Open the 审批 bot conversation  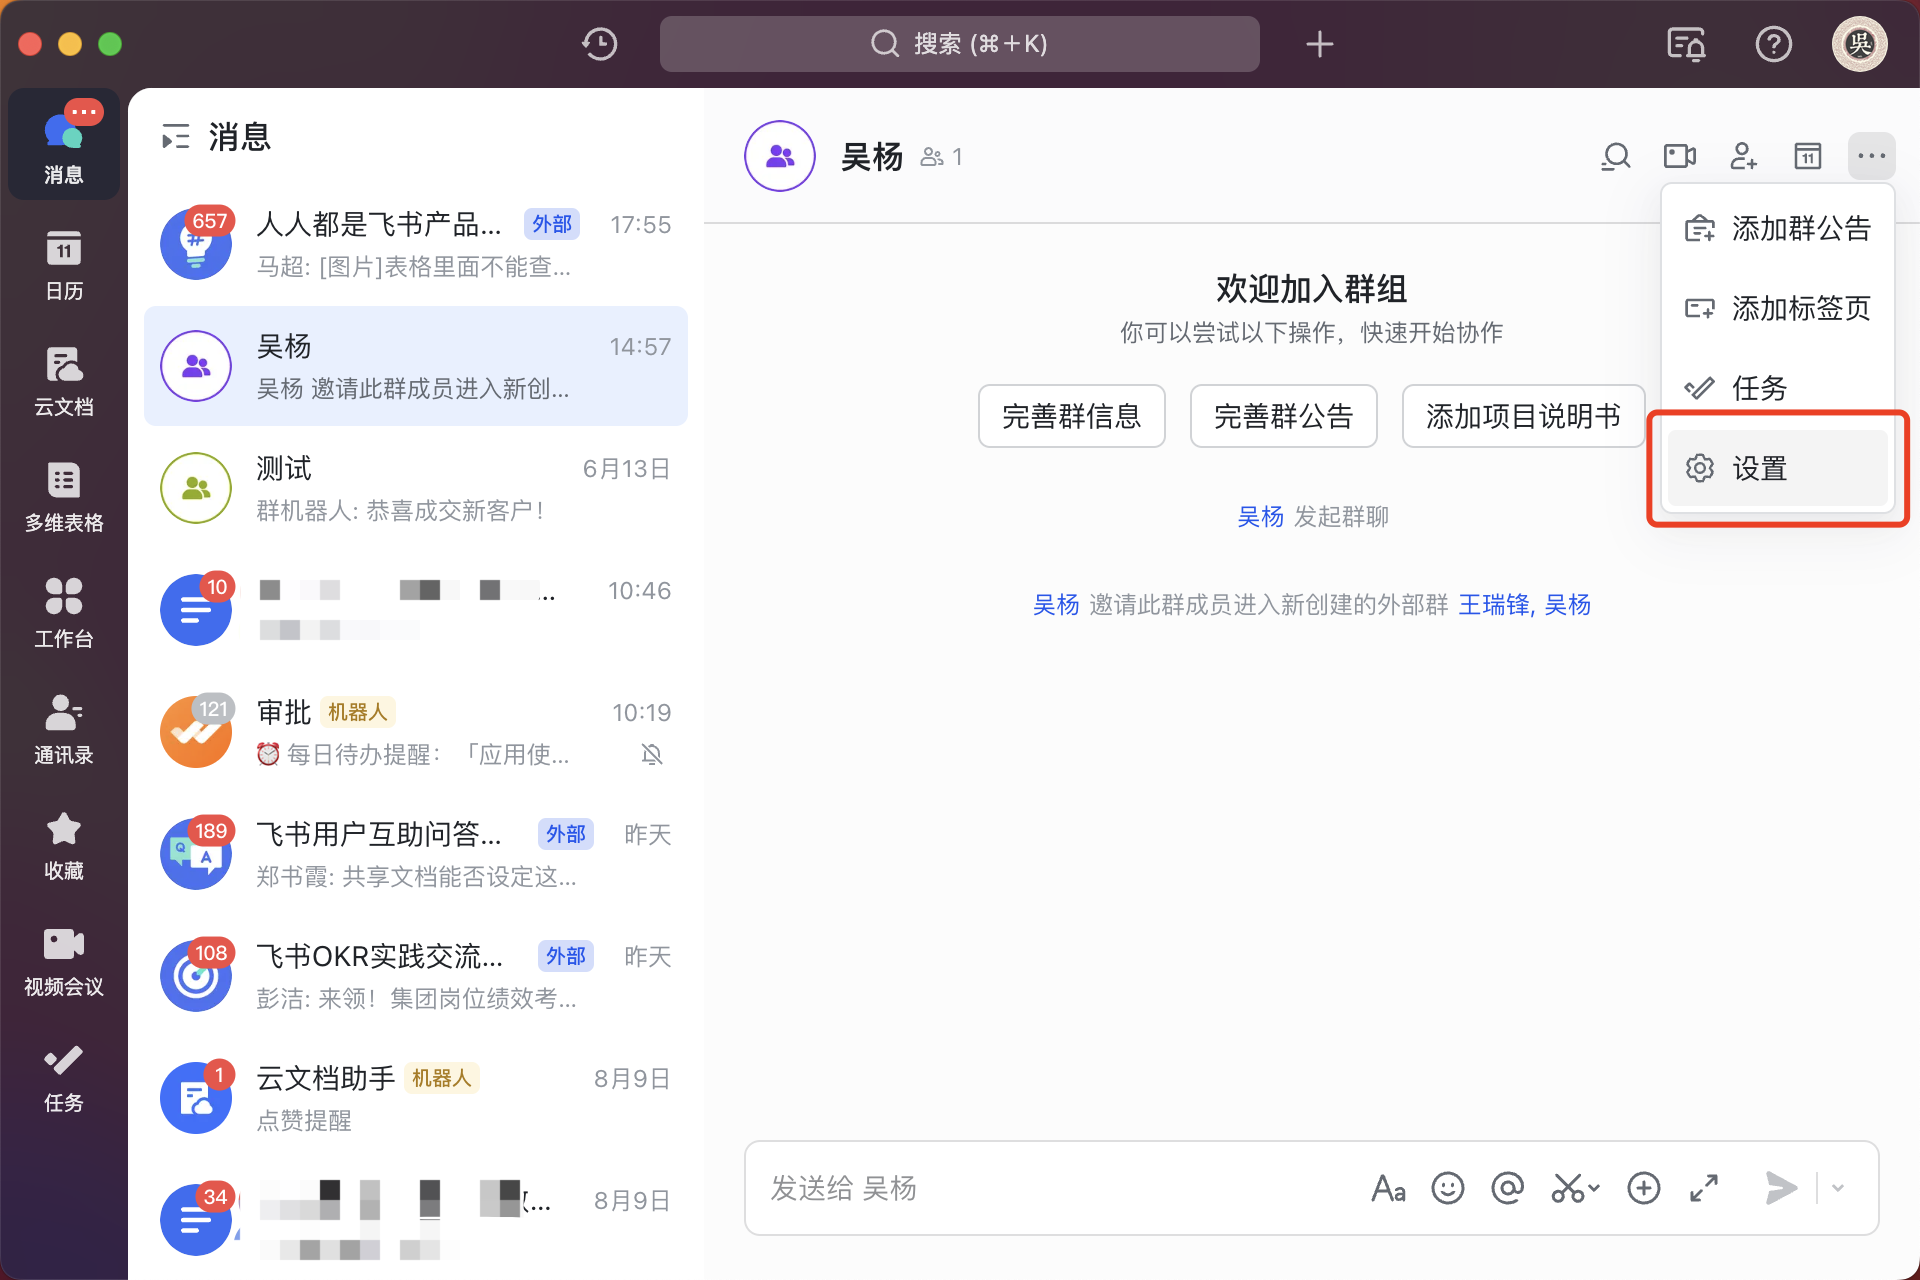click(x=416, y=732)
